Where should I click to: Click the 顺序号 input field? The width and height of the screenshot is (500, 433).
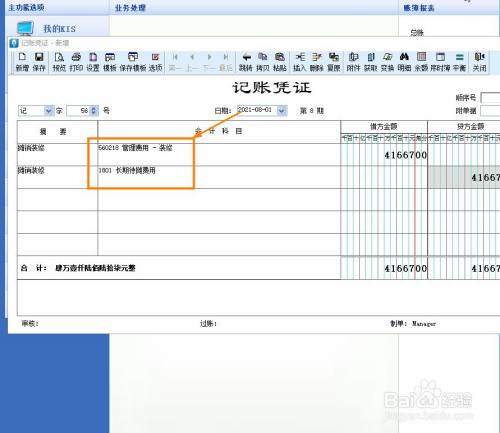[490, 98]
